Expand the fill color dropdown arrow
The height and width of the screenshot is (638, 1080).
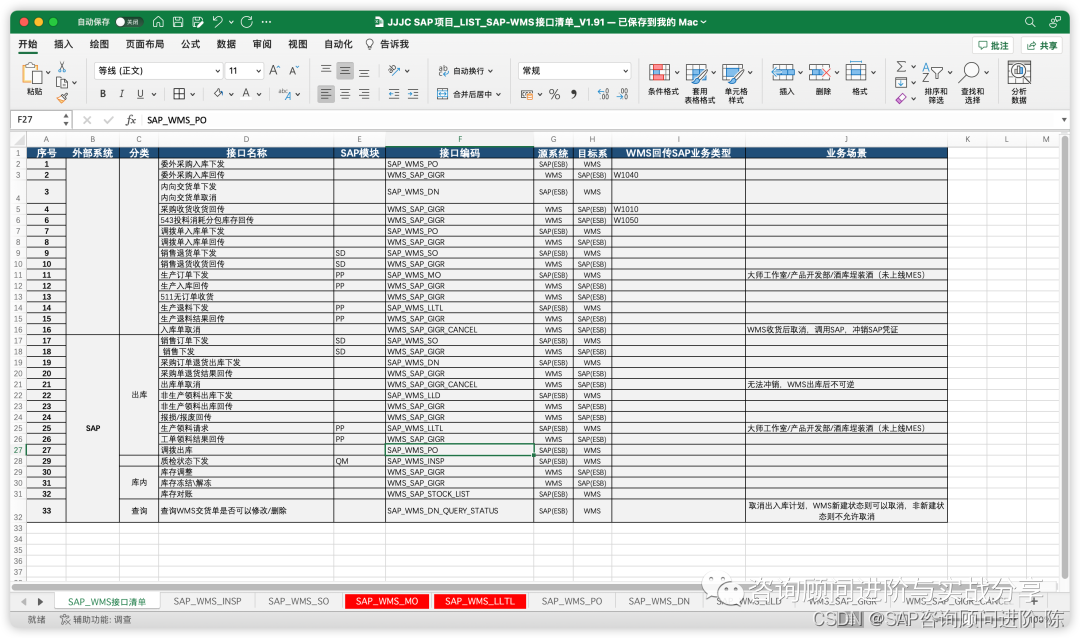[231, 94]
